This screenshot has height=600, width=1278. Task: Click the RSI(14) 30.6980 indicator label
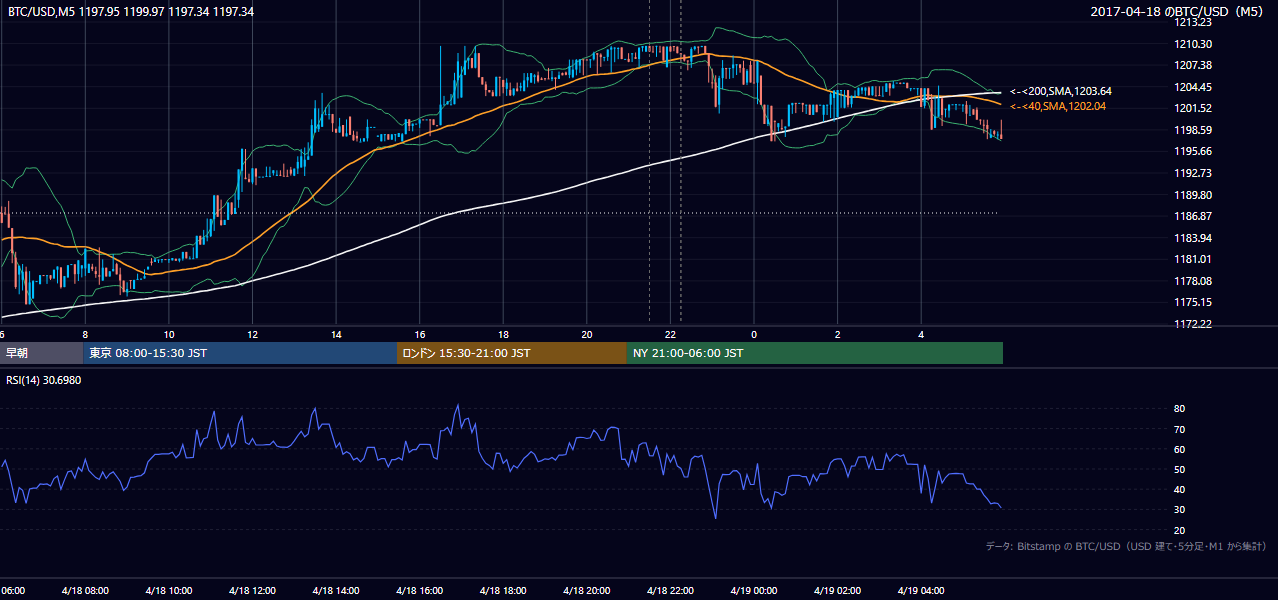click(x=45, y=380)
